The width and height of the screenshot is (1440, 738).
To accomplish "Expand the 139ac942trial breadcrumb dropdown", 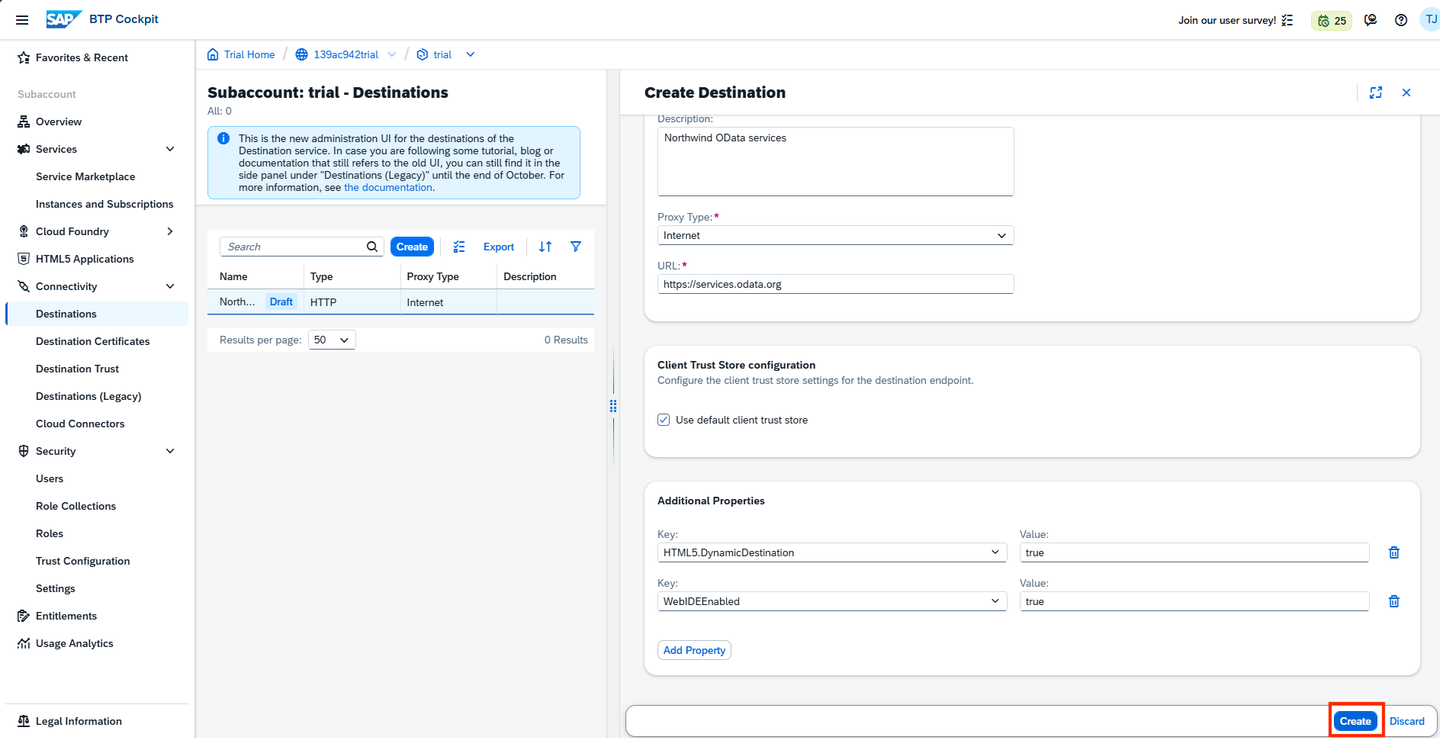I will click(392, 55).
